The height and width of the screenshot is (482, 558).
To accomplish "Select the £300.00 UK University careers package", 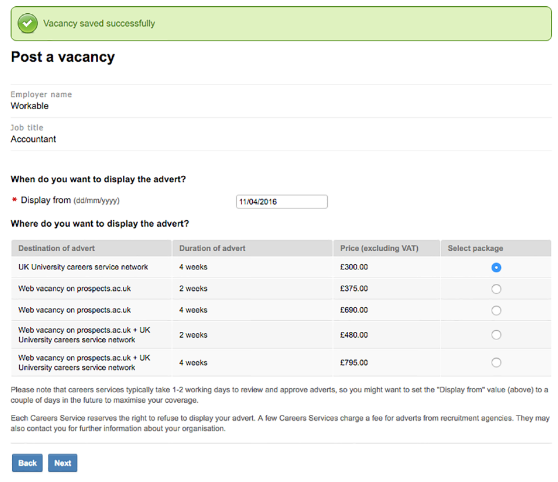I will coord(496,267).
